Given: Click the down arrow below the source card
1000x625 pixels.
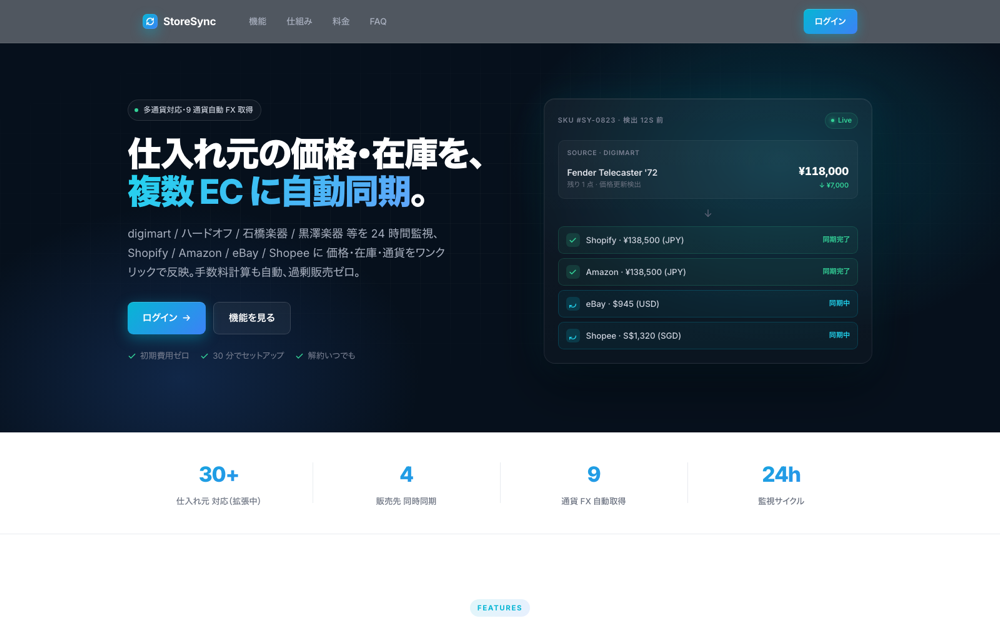Looking at the screenshot, I should [708, 214].
